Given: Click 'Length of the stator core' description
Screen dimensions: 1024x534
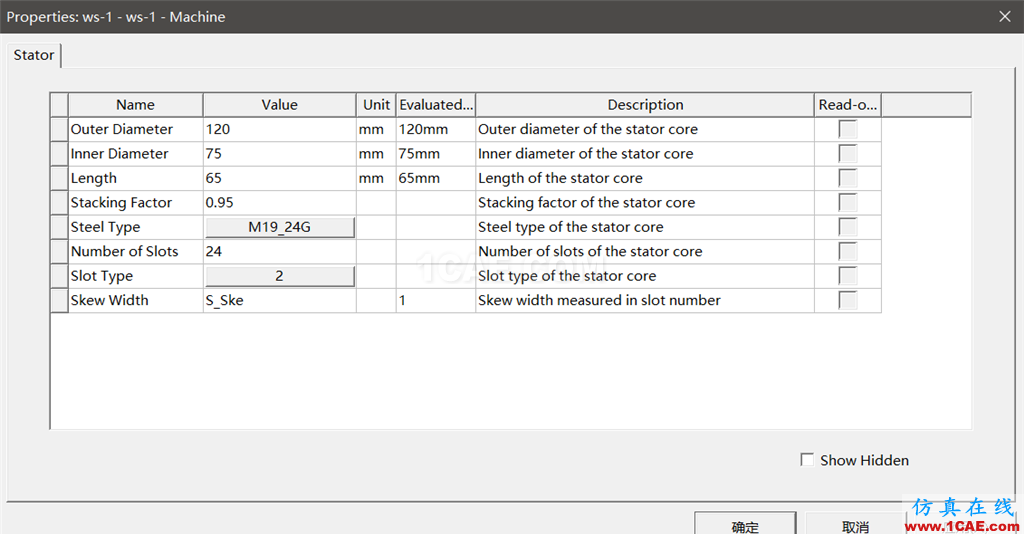Looking at the screenshot, I should click(x=645, y=178).
